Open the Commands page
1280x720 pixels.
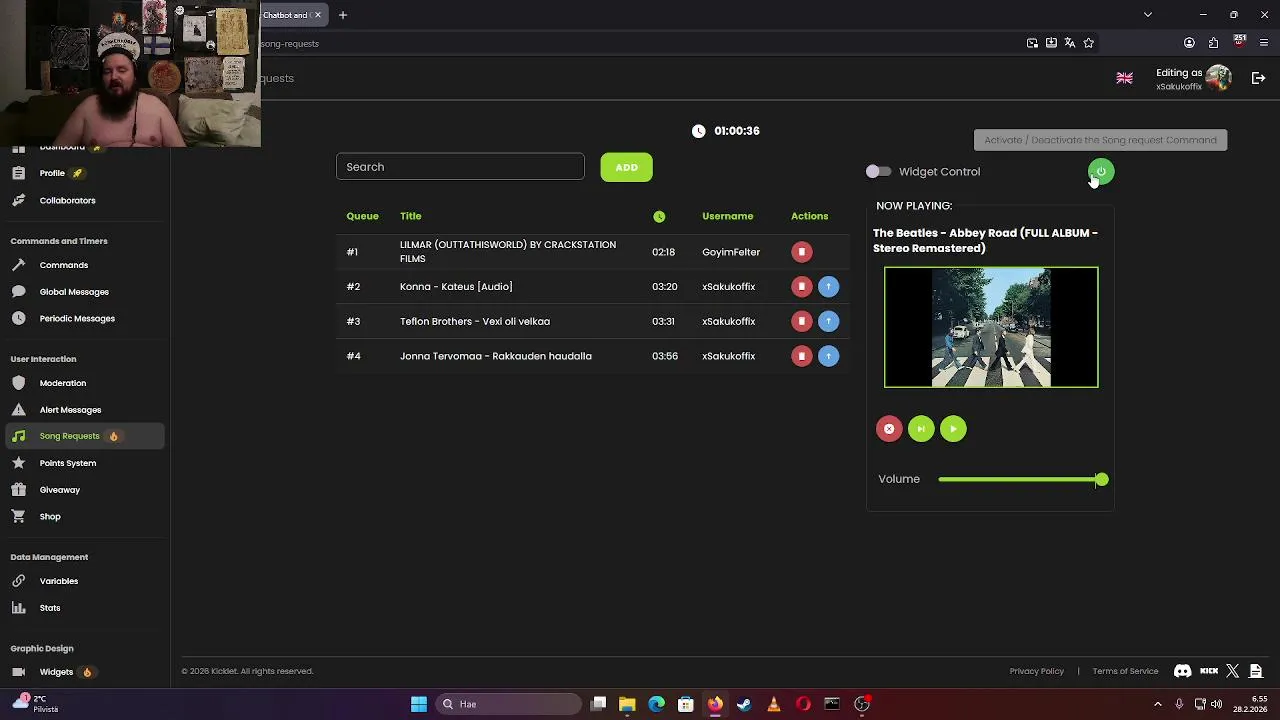coord(63,265)
